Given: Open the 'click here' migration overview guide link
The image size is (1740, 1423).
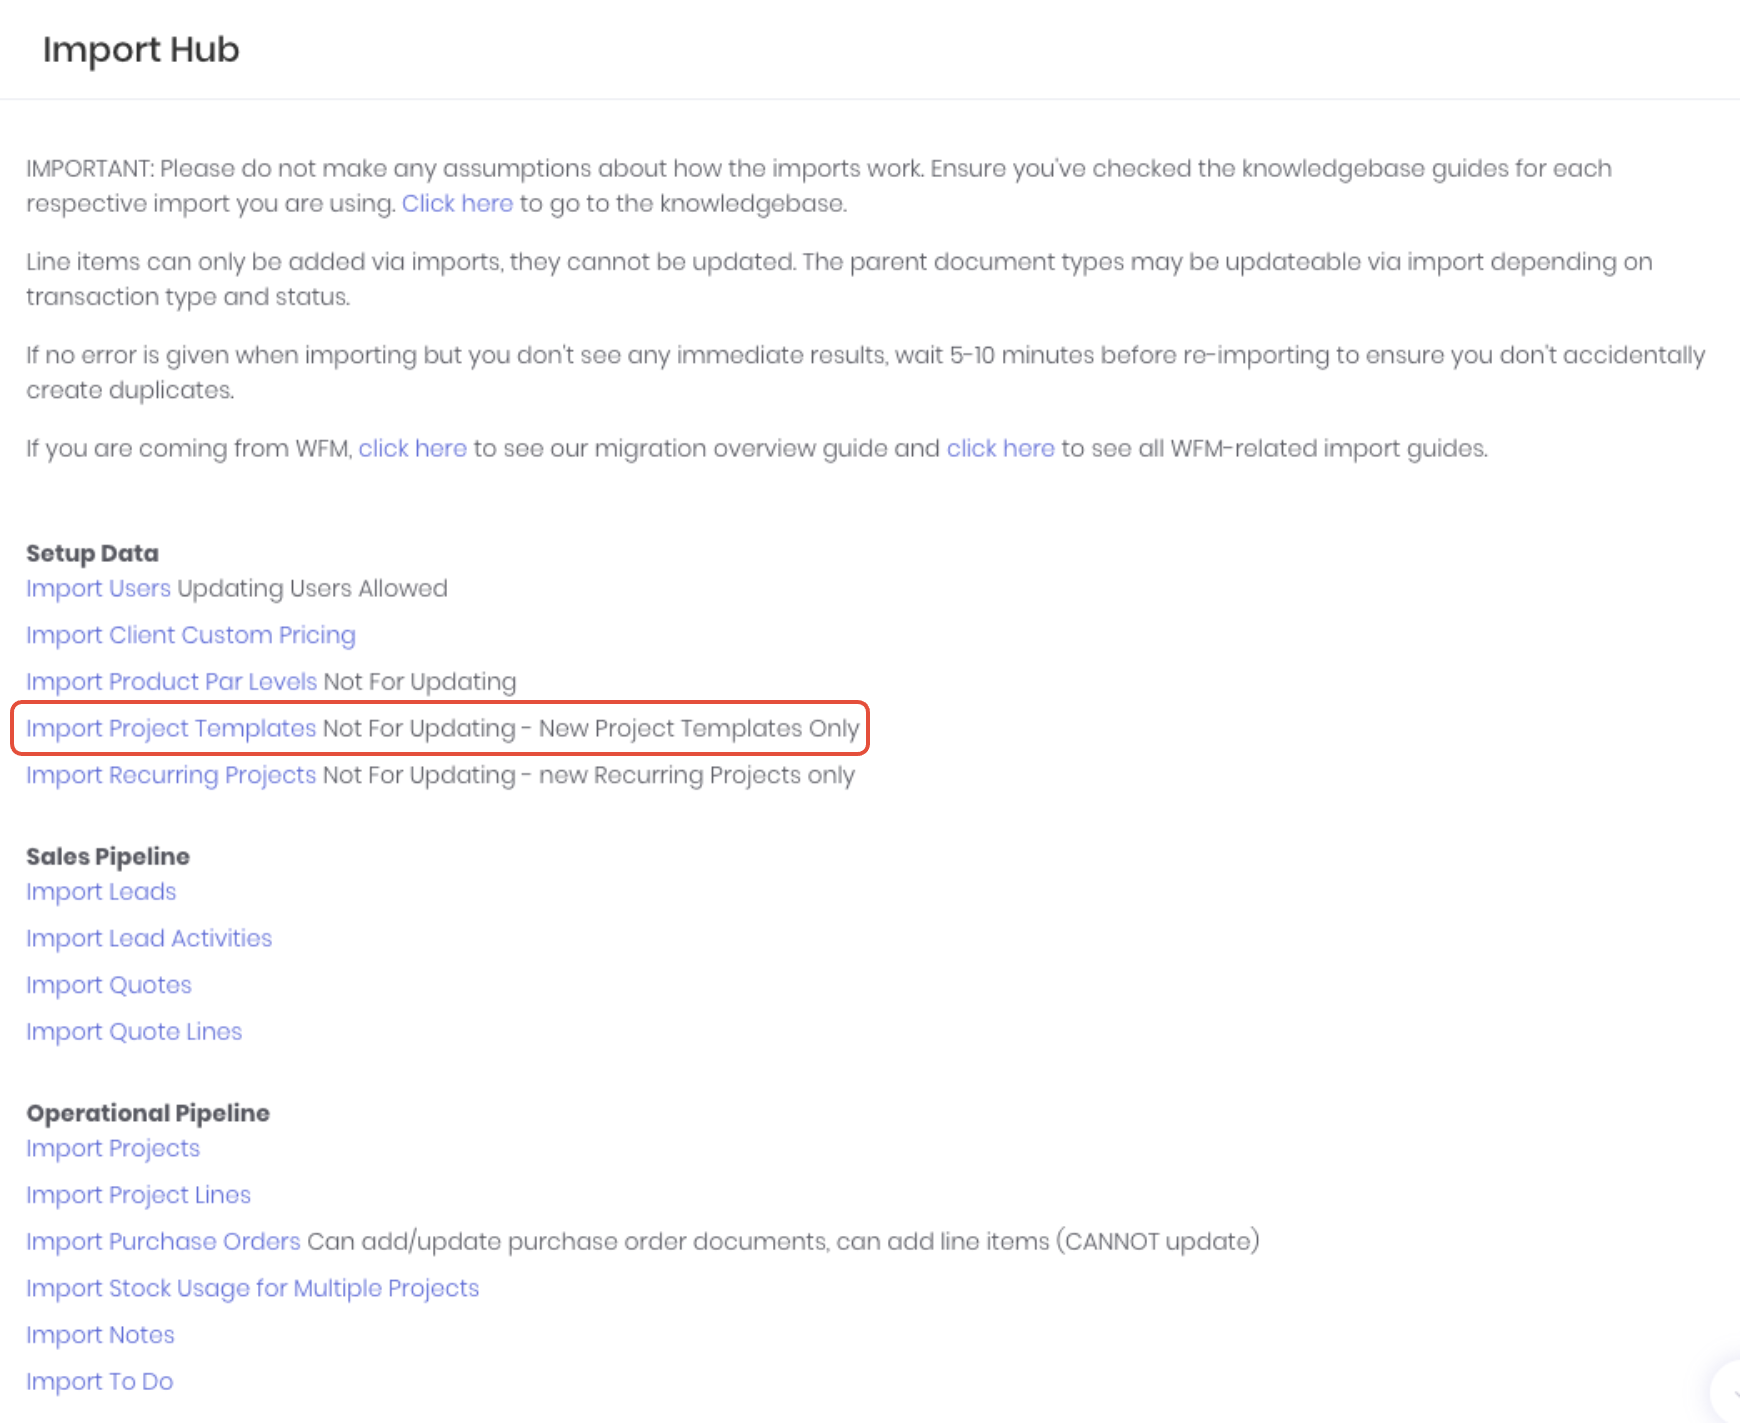Looking at the screenshot, I should point(412,448).
